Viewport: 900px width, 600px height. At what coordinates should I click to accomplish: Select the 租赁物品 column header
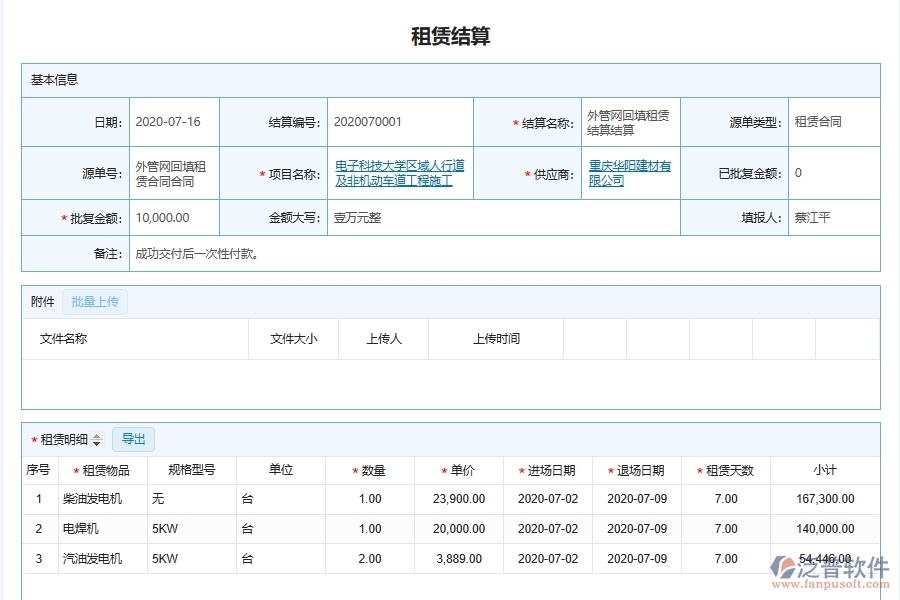pyautogui.click(x=105, y=470)
